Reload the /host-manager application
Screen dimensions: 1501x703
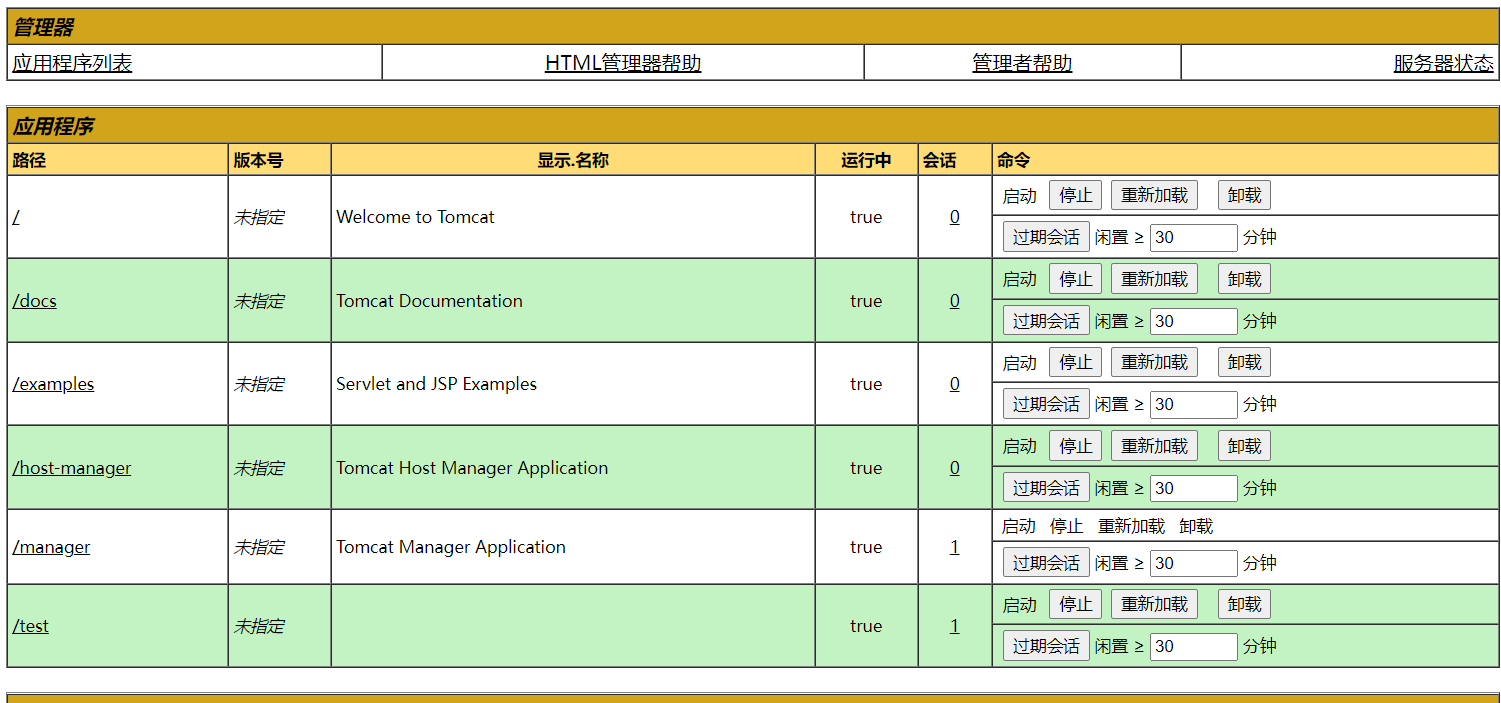click(1154, 446)
